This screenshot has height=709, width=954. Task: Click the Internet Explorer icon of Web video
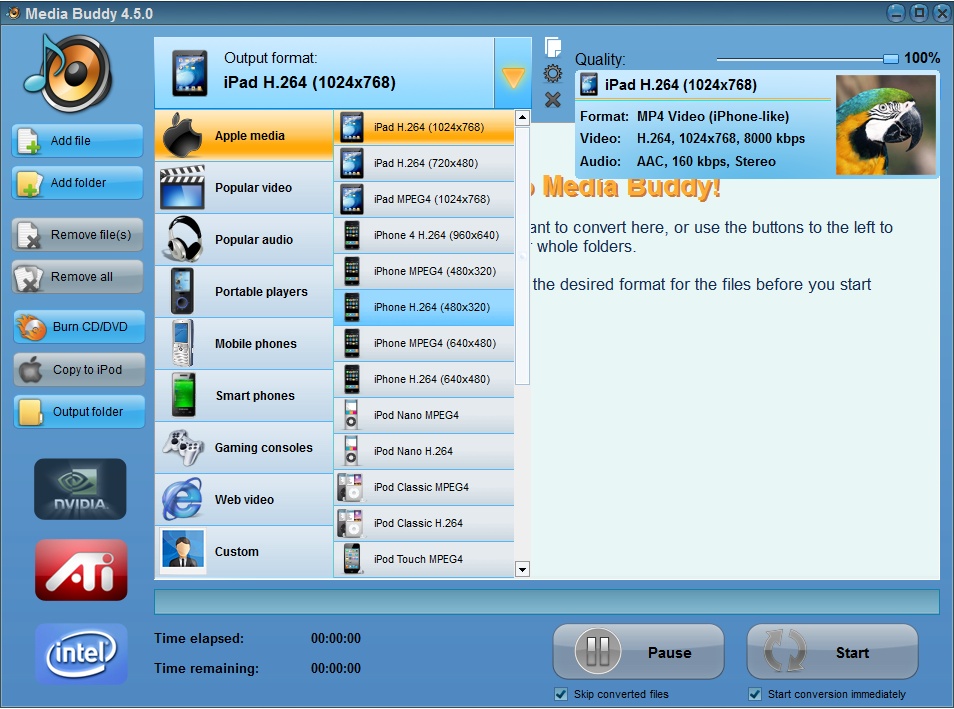pos(182,499)
